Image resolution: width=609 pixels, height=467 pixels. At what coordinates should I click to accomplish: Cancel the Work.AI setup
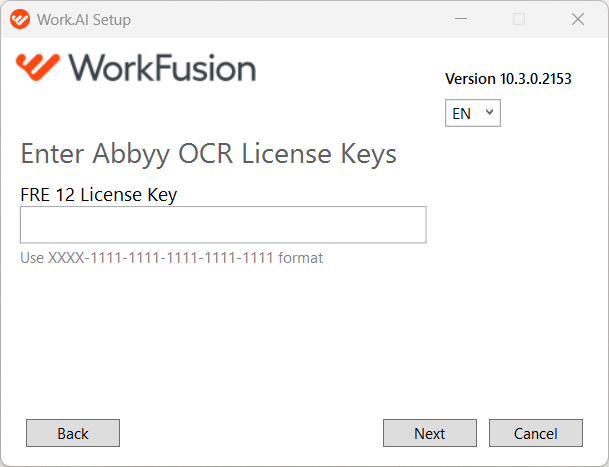pyautogui.click(x=536, y=433)
